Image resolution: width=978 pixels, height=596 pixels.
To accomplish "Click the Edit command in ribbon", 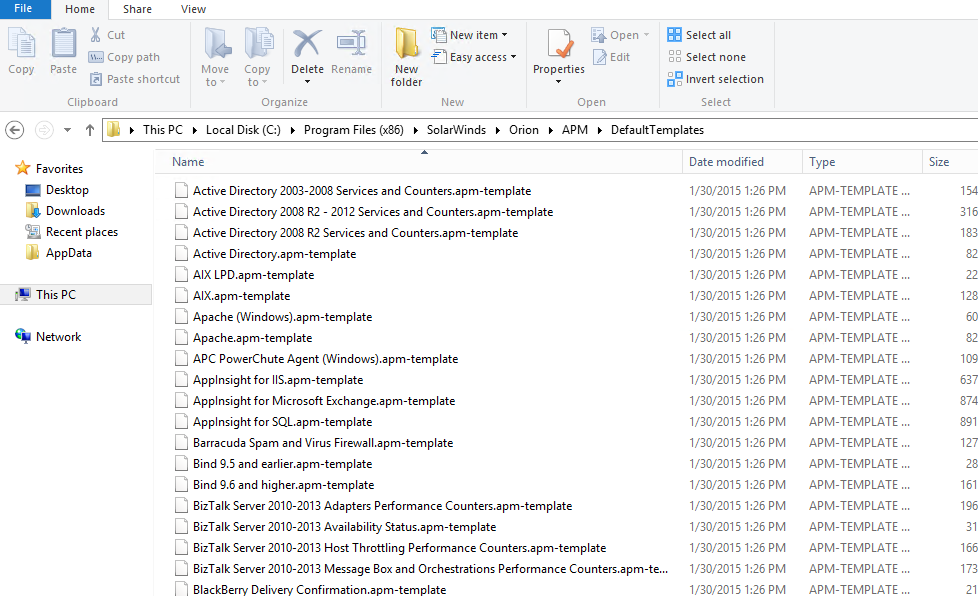I will pyautogui.click(x=611, y=57).
